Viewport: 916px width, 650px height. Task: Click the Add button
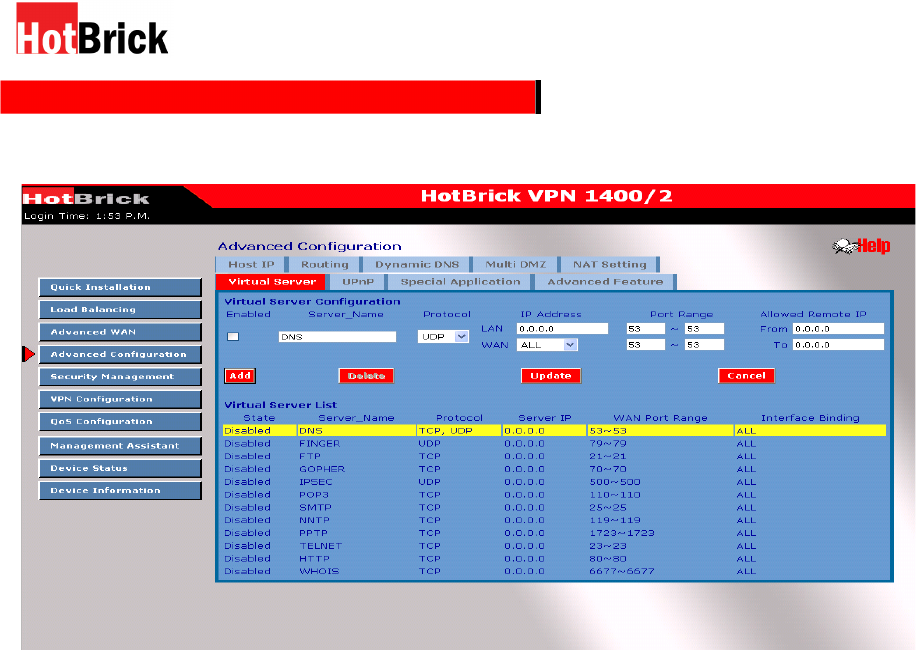click(240, 376)
